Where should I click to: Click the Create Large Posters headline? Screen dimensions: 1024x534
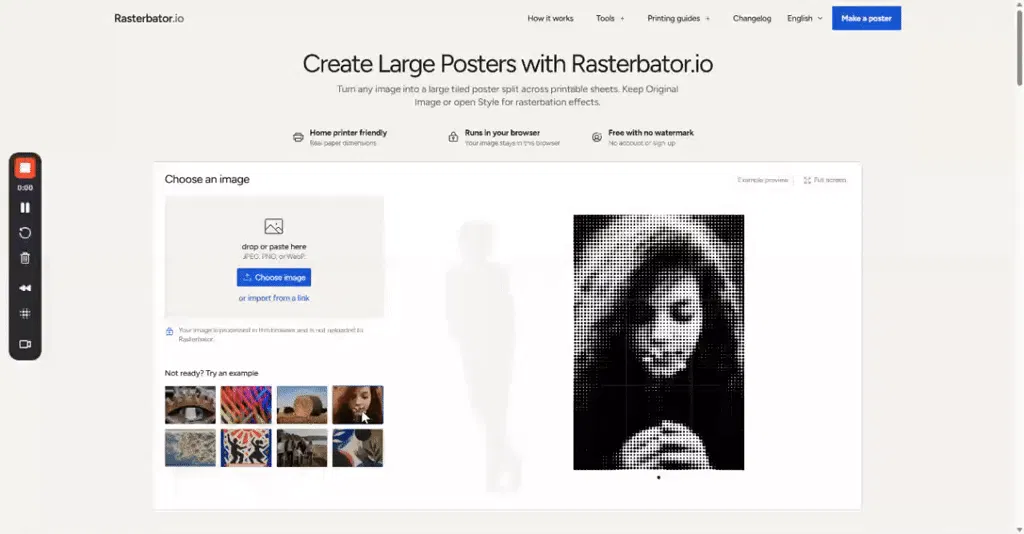[507, 64]
